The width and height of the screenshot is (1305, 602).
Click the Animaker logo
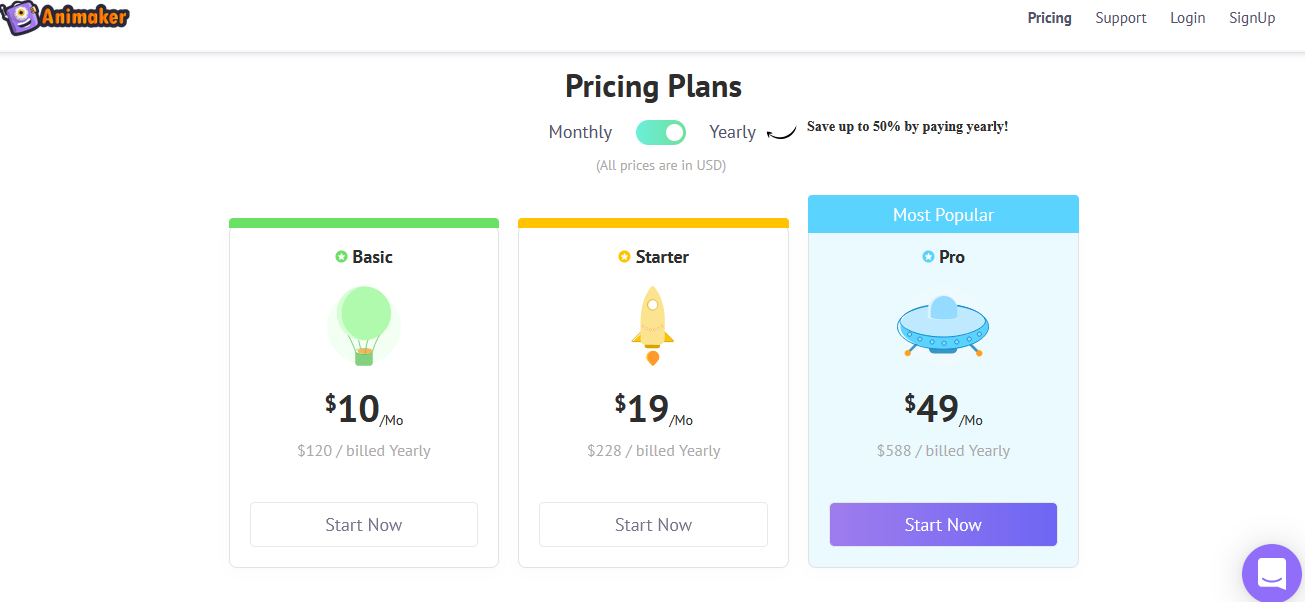tap(65, 17)
